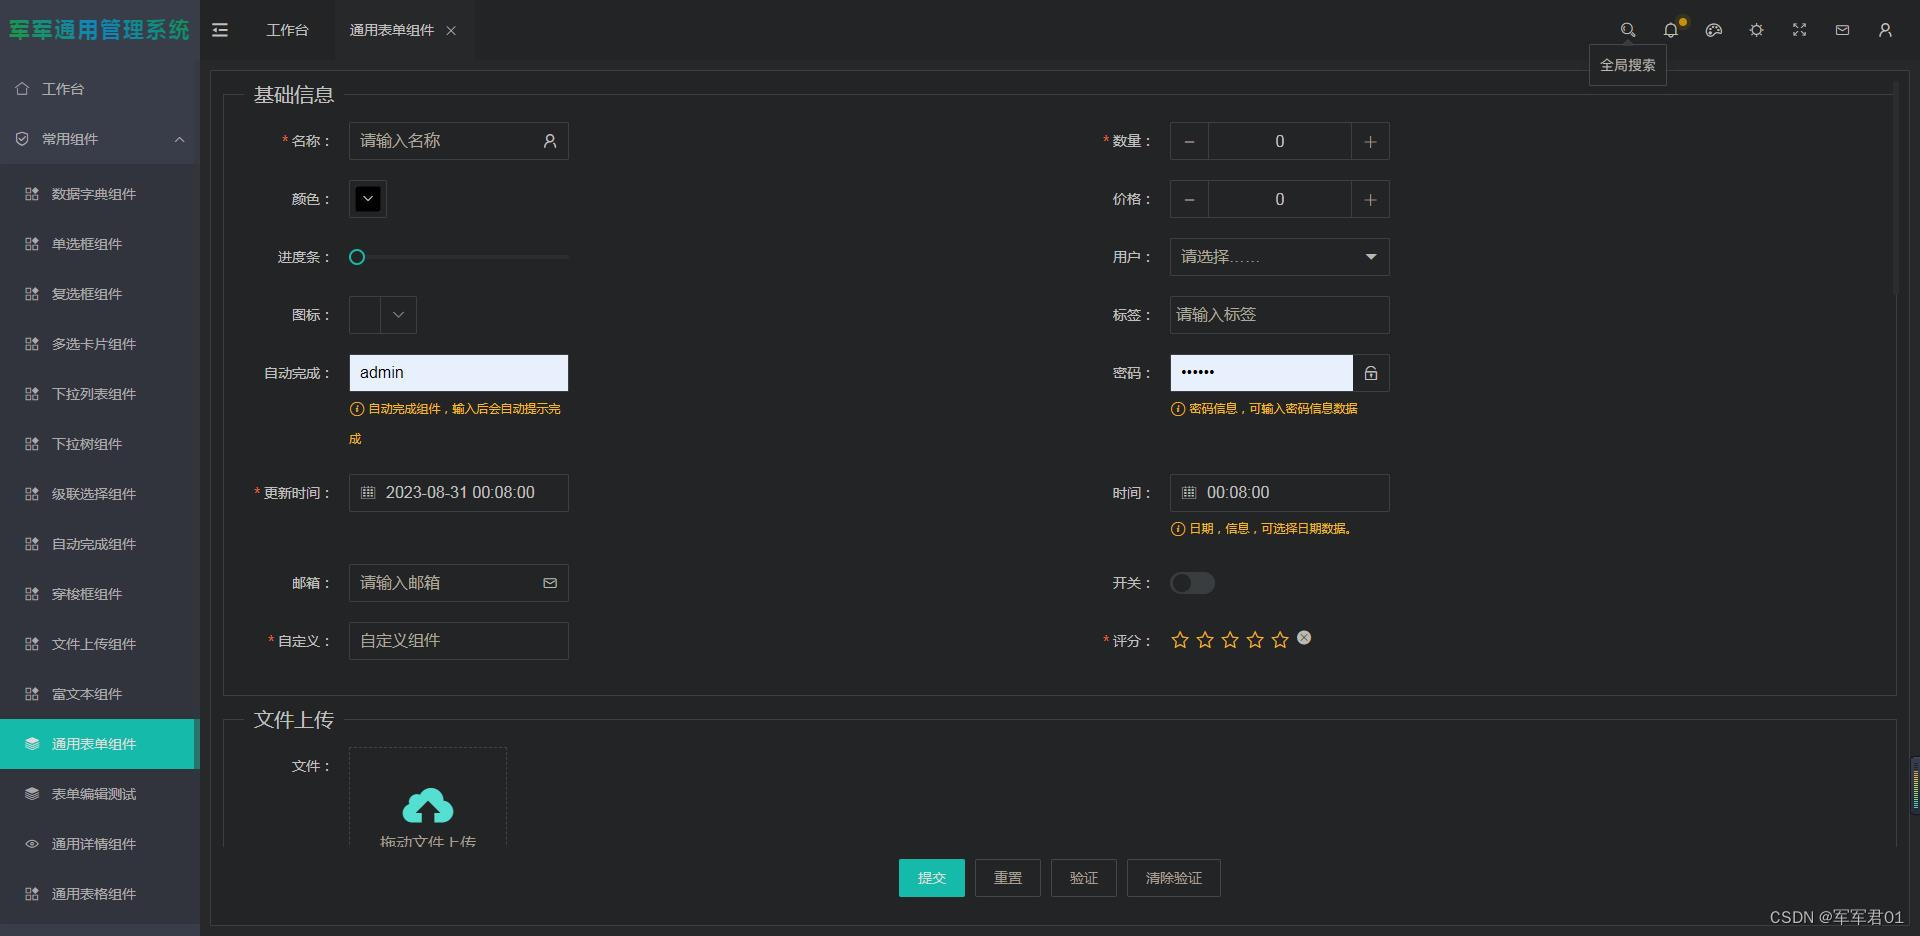Open 级联选择组件 in the sidebar
The width and height of the screenshot is (1920, 936).
[x=100, y=494]
